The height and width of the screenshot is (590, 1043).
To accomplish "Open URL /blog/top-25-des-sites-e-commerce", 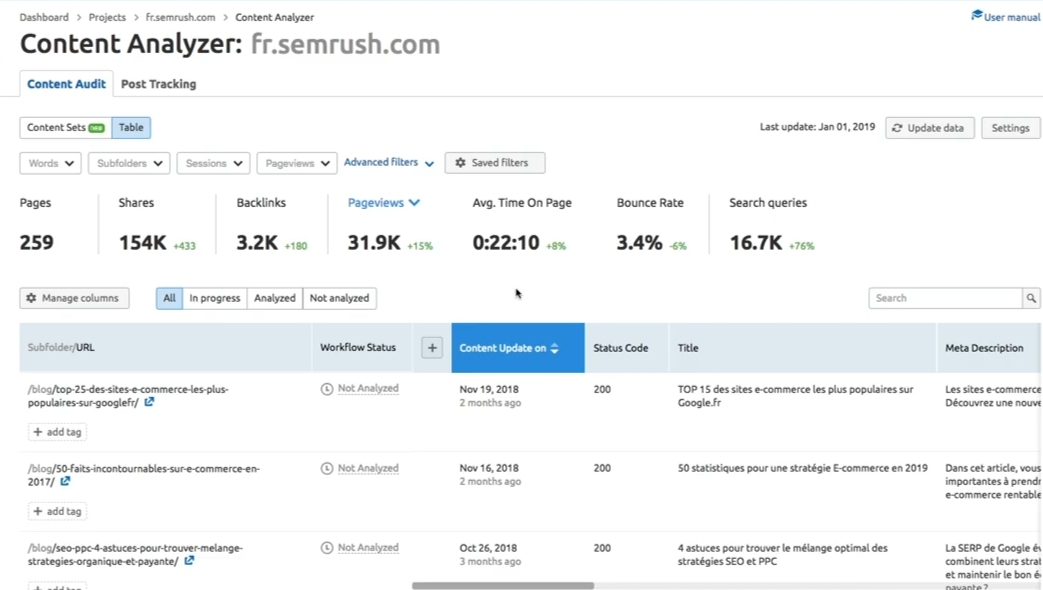I will point(128,396).
